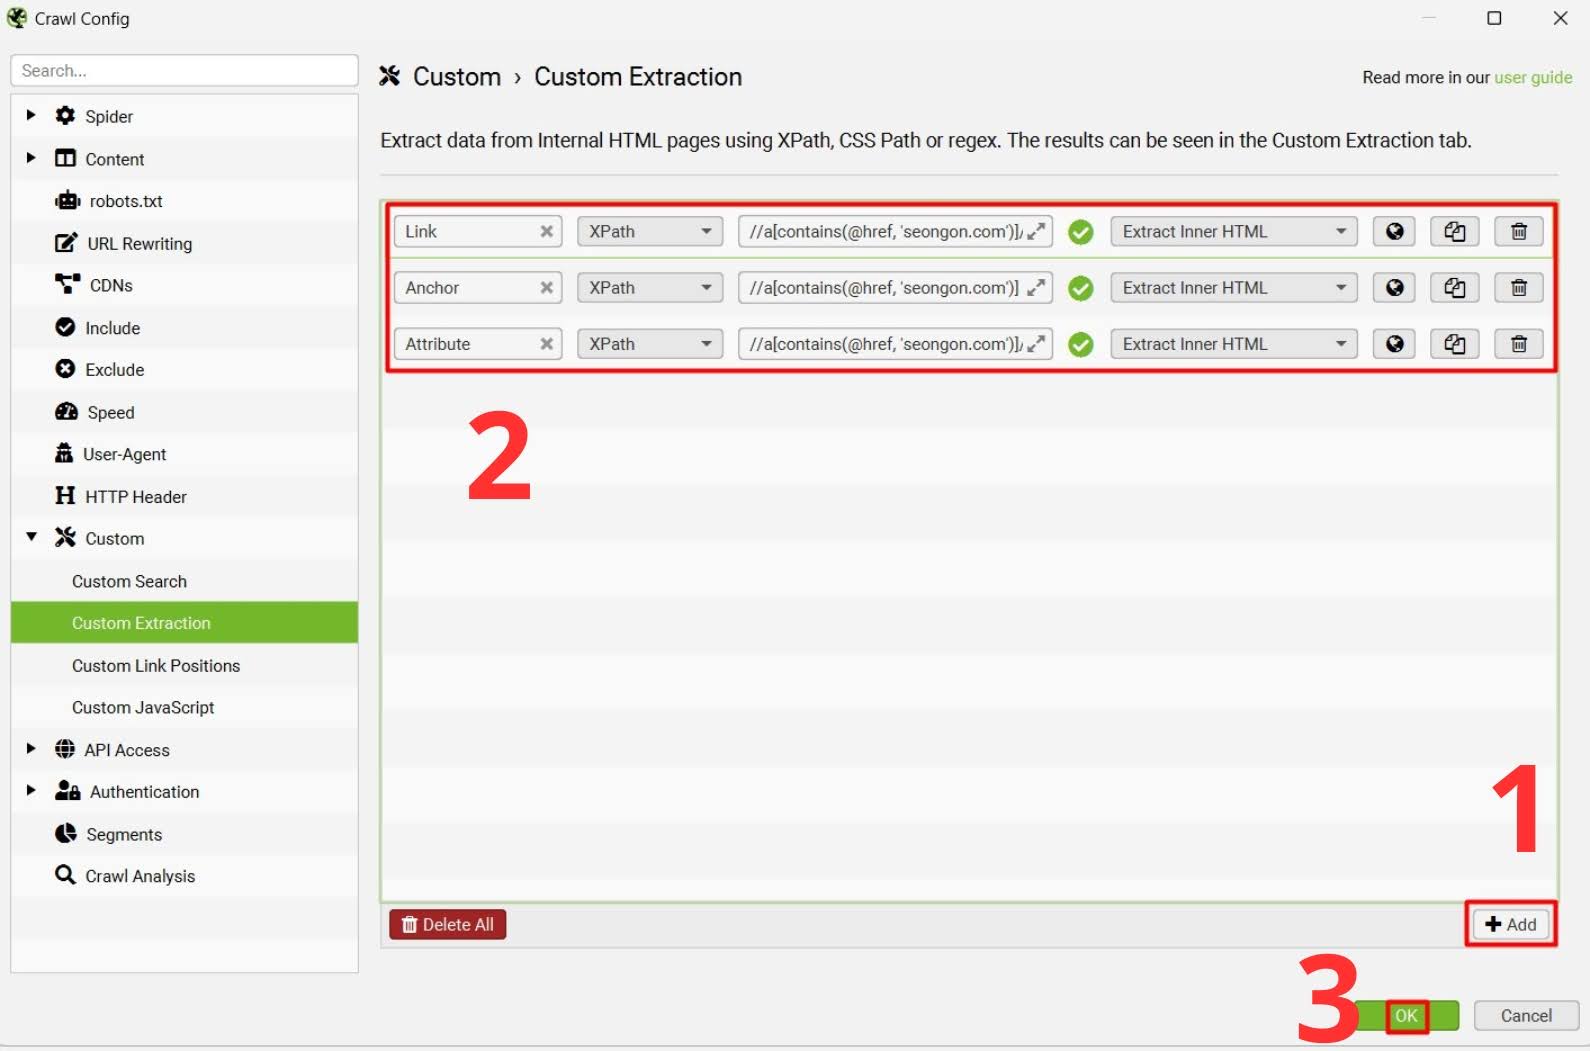The width and height of the screenshot is (1590, 1051).
Task: Expand the API Access tree section
Action: pos(31,748)
